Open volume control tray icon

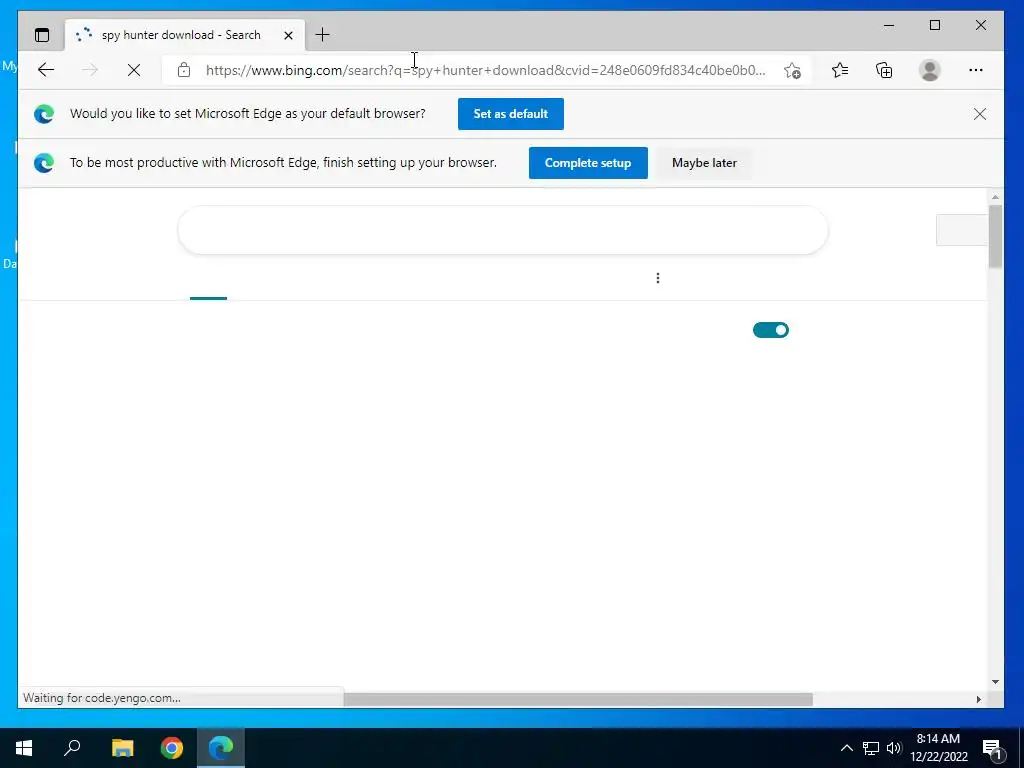894,748
